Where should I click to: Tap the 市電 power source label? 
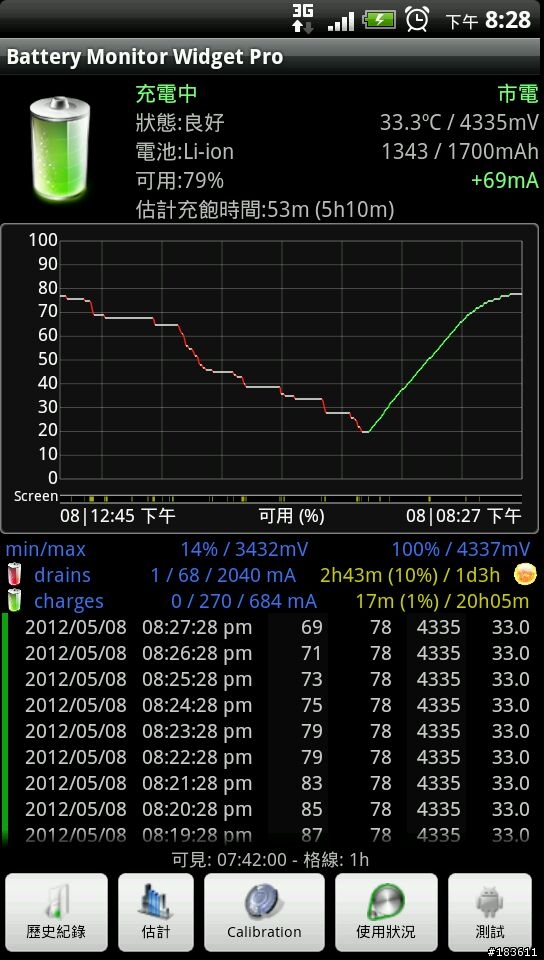[x=518, y=94]
